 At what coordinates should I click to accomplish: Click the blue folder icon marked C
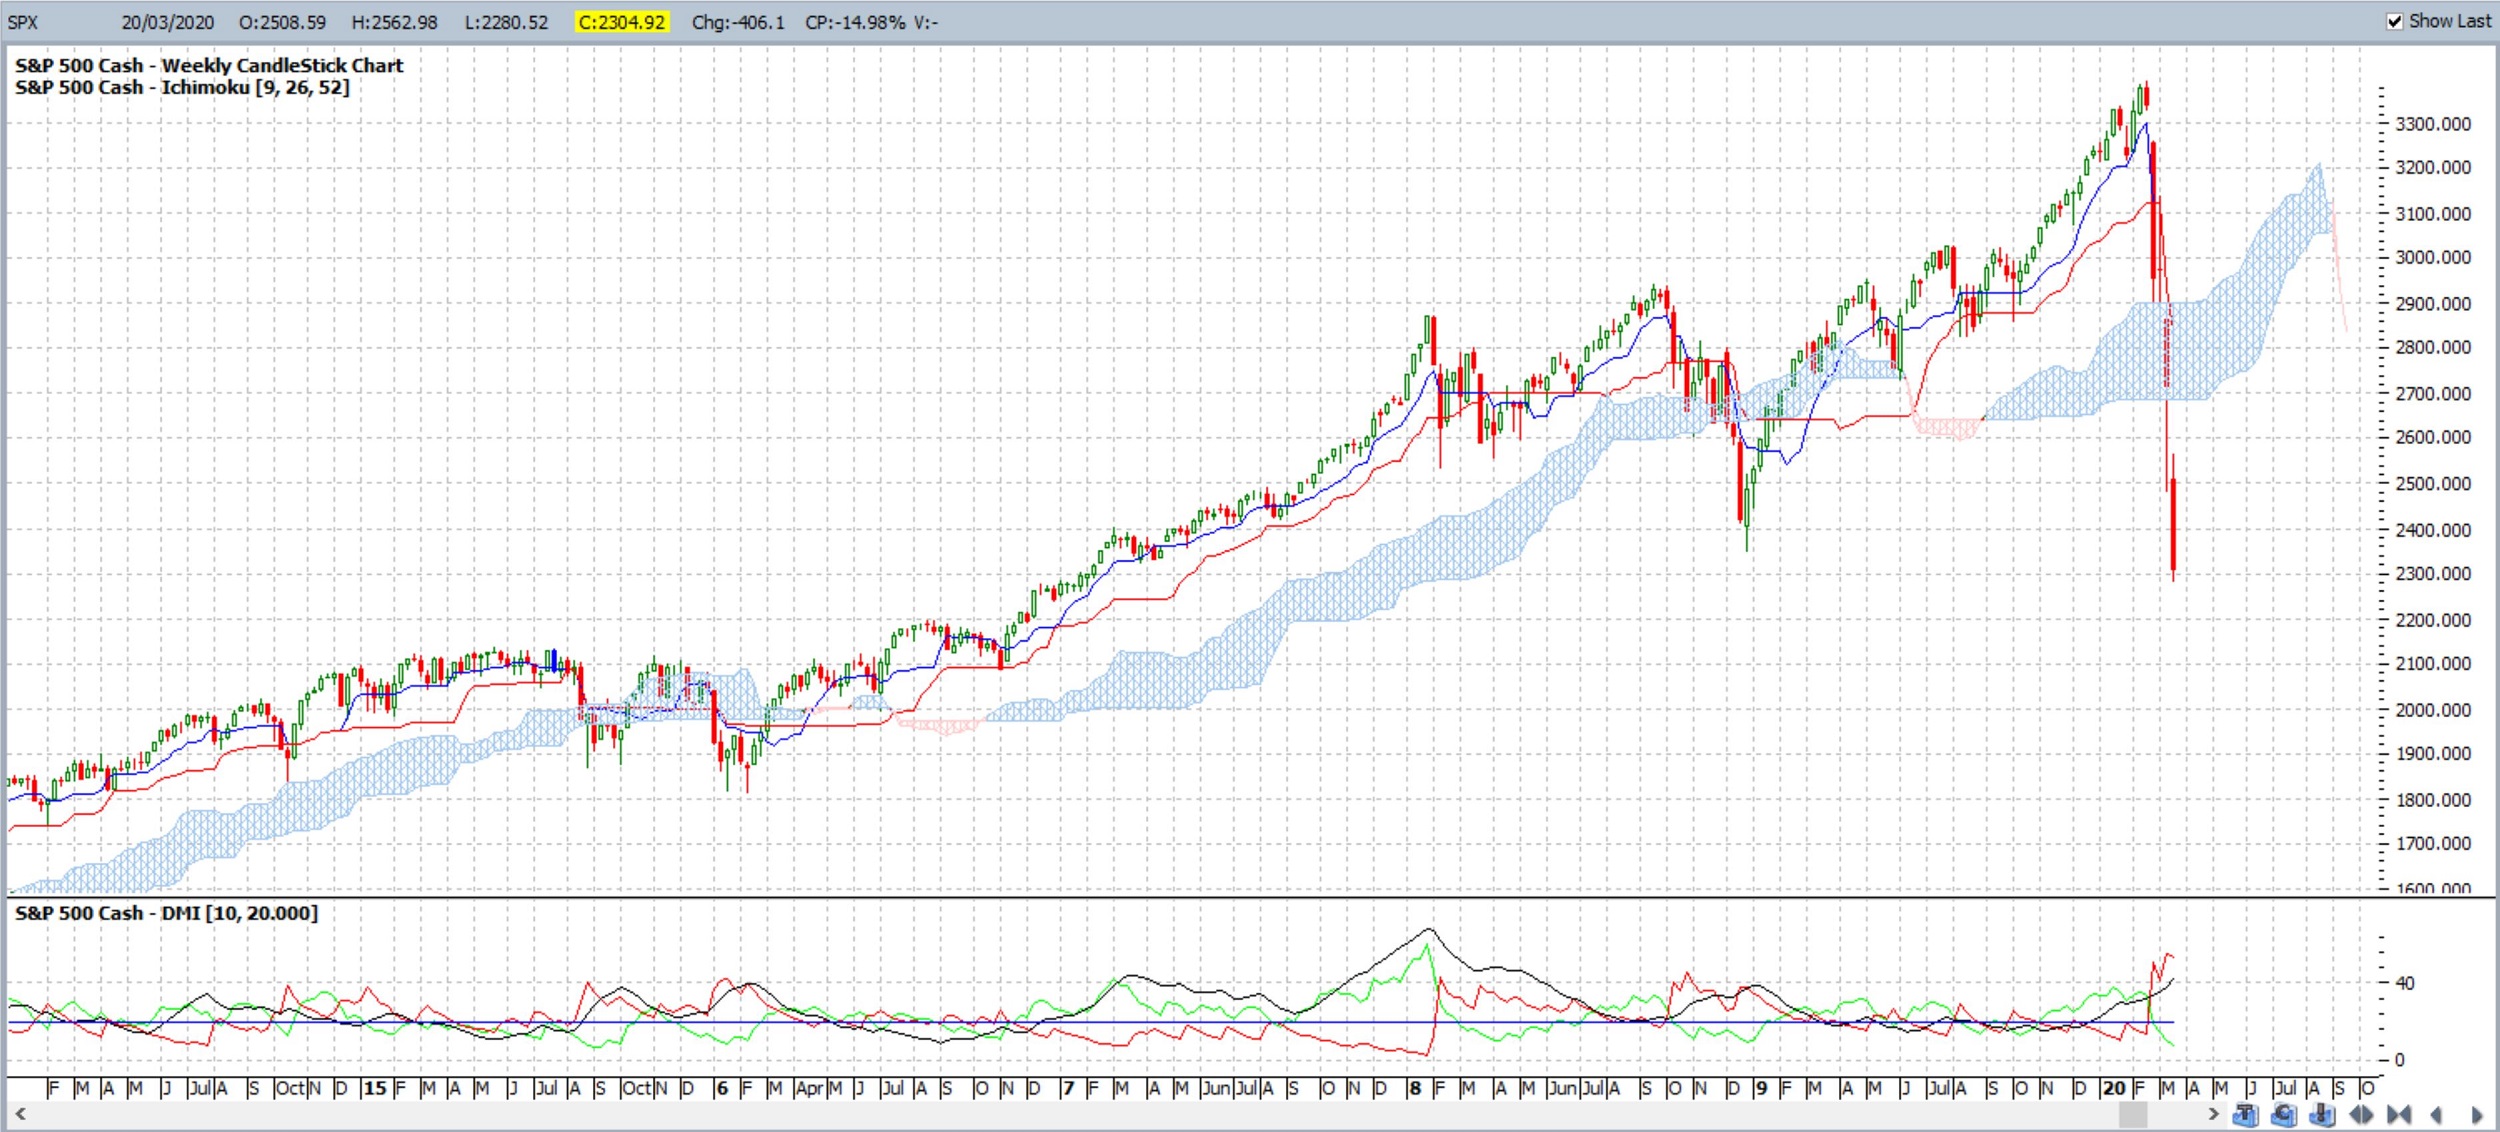coord(2284,1114)
